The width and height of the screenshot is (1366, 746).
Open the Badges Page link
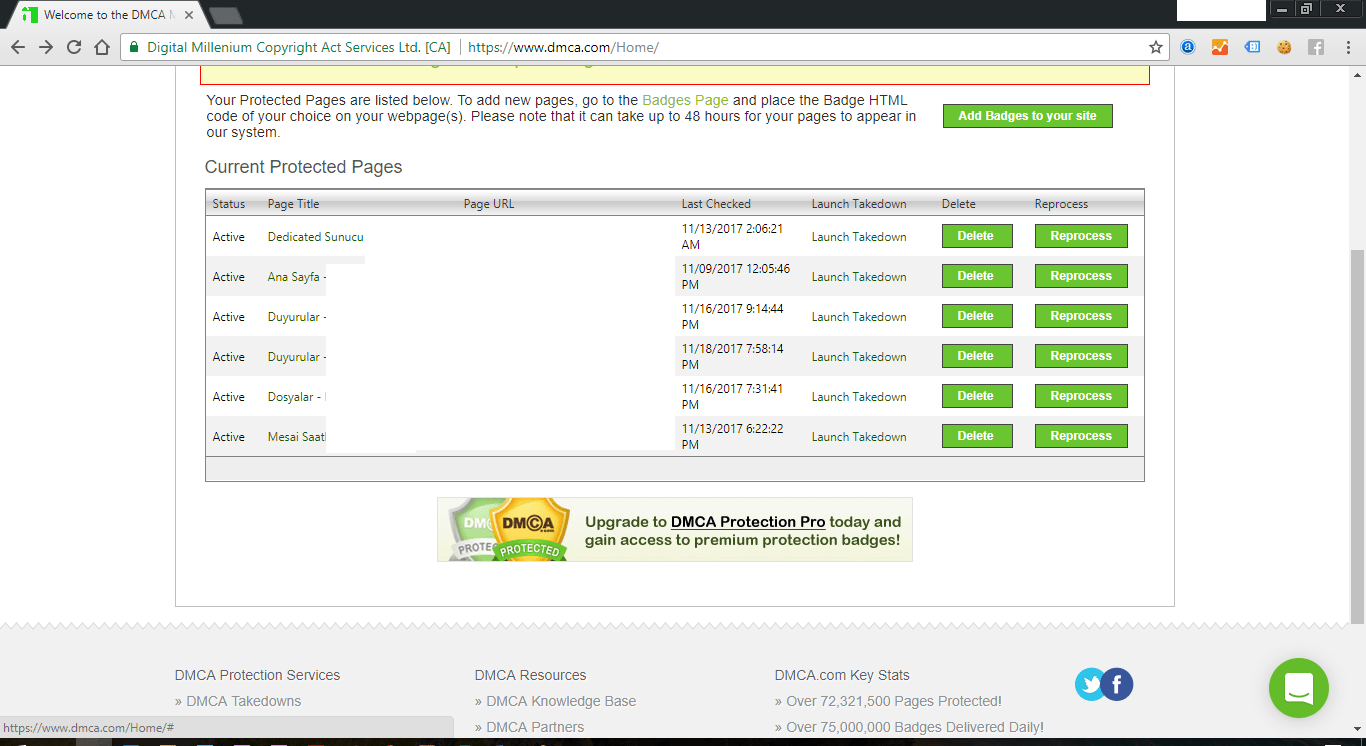(685, 99)
